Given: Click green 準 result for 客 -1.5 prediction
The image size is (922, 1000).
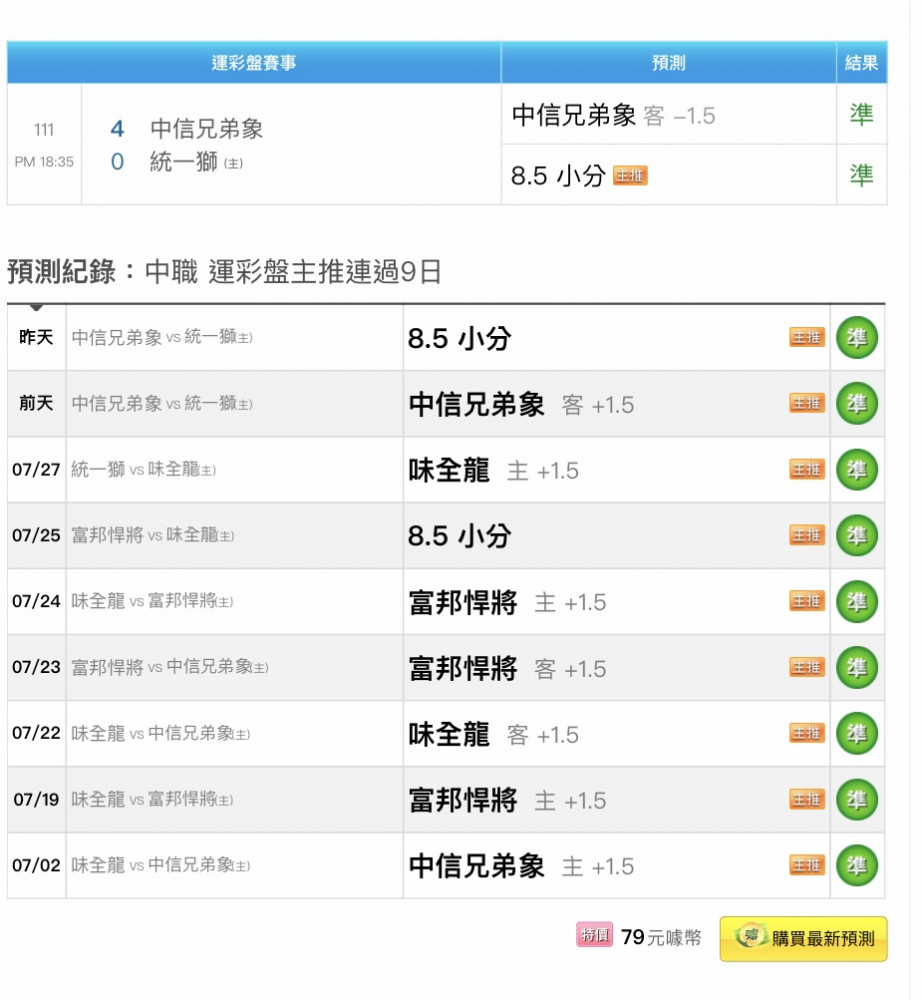Looking at the screenshot, I should (x=861, y=115).
